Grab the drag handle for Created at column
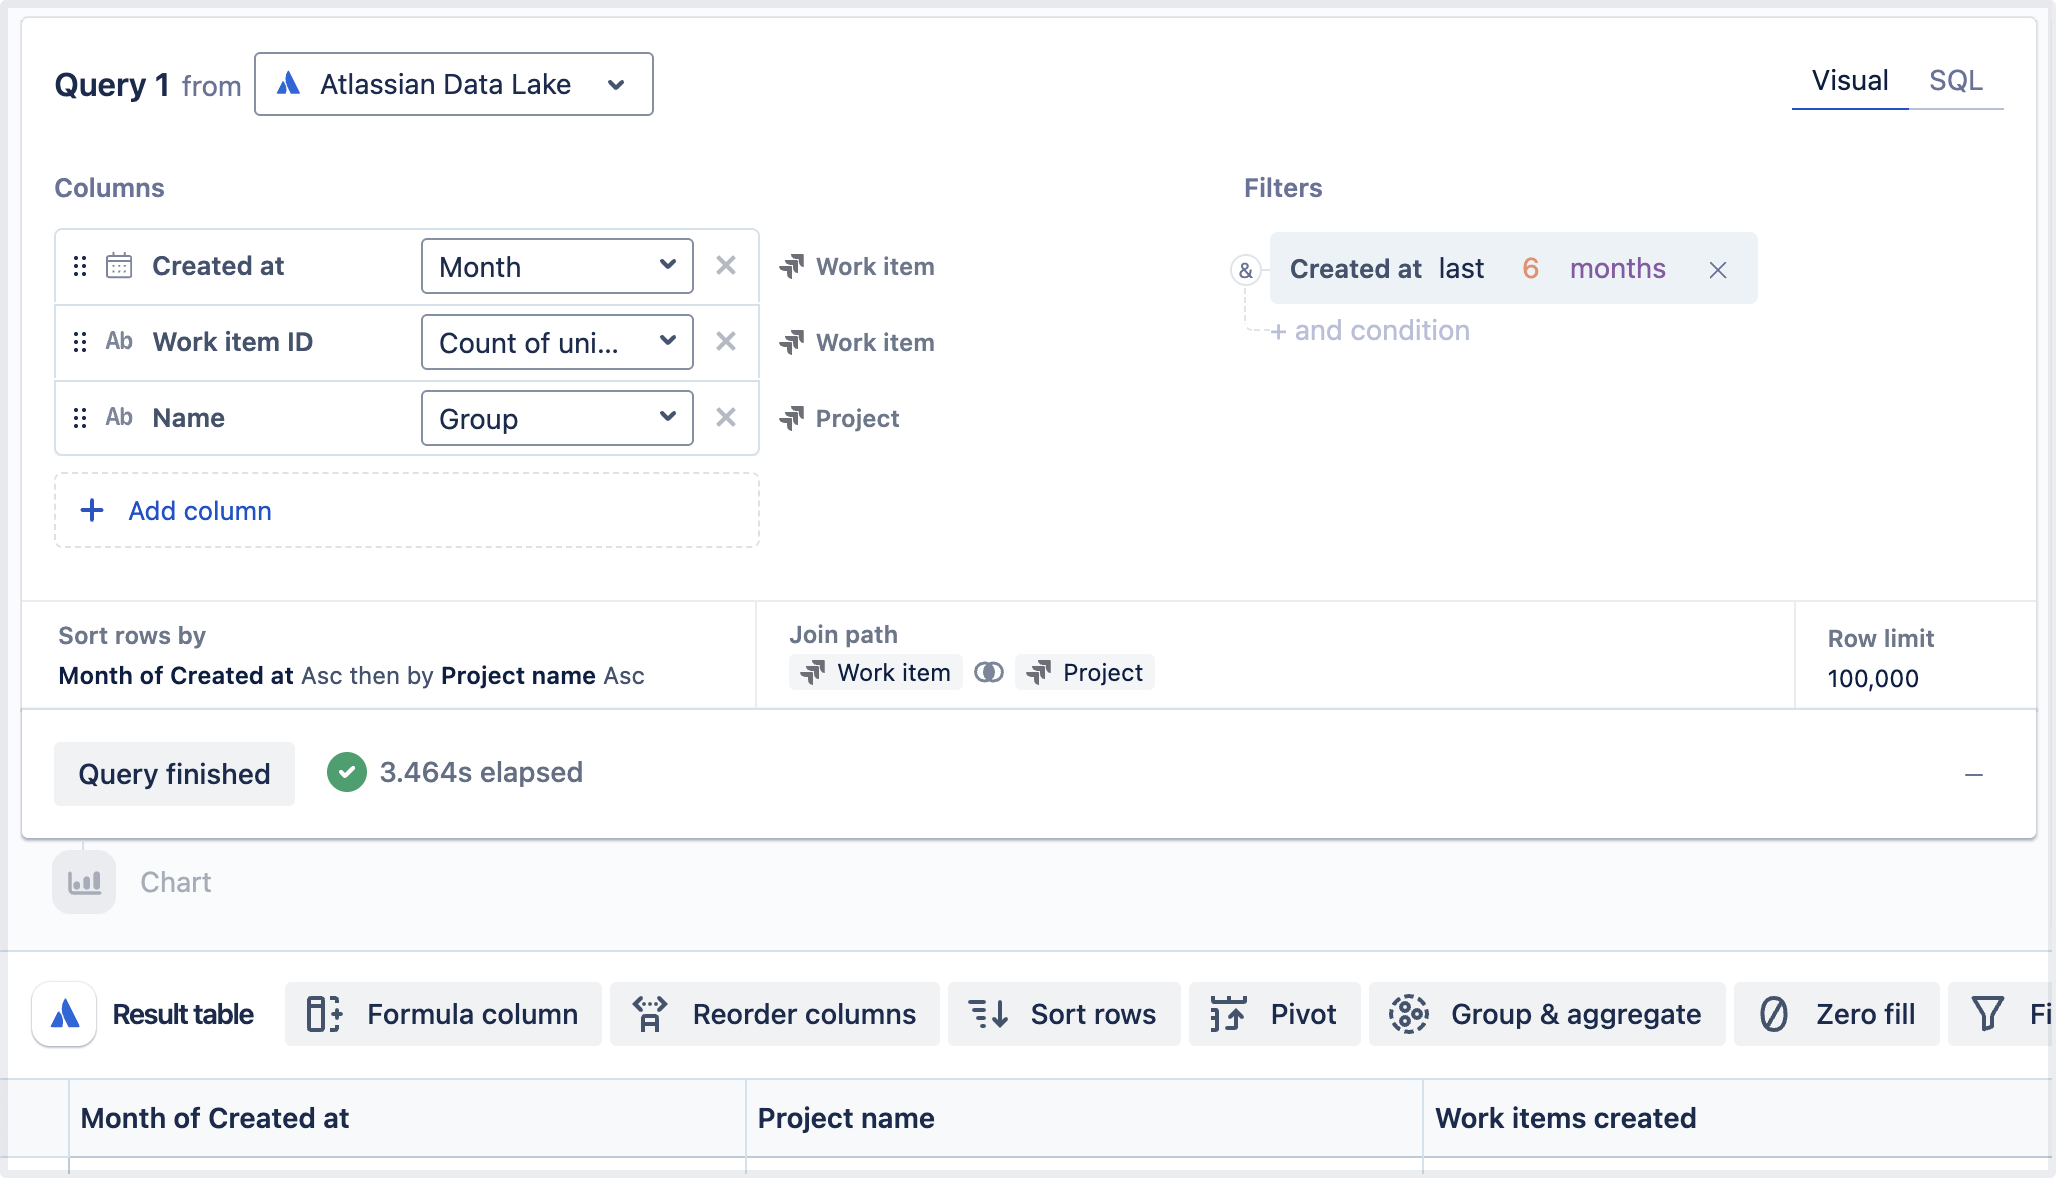This screenshot has width=2056, height=1178. [x=80, y=266]
